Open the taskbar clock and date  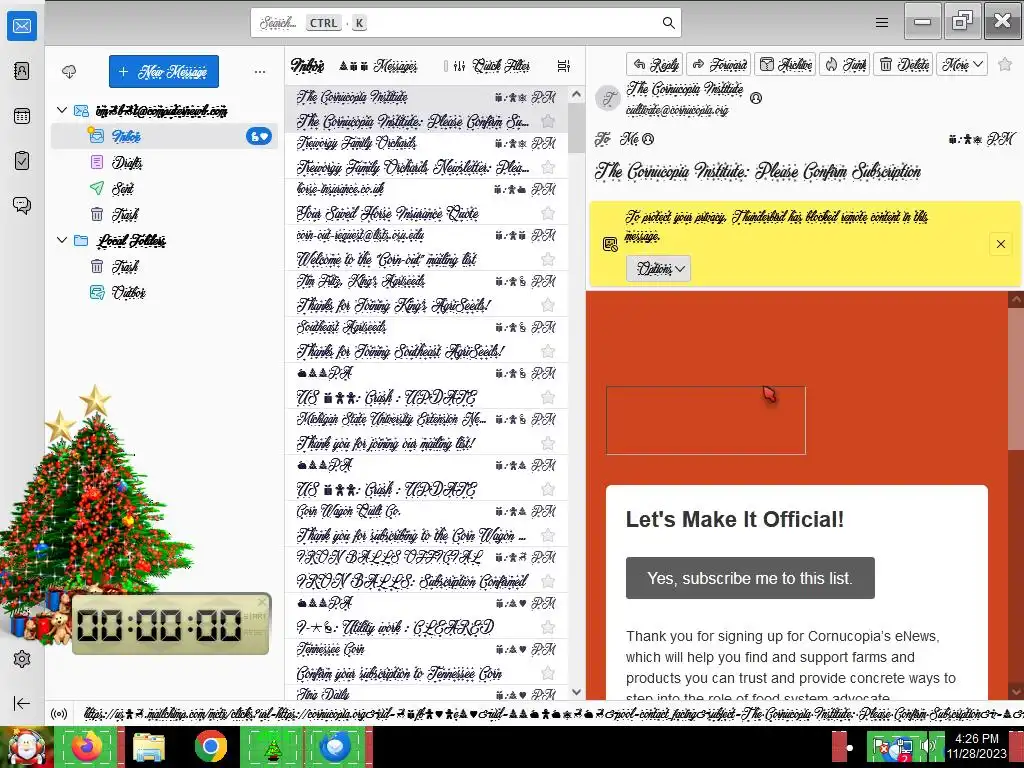[x=977, y=746]
